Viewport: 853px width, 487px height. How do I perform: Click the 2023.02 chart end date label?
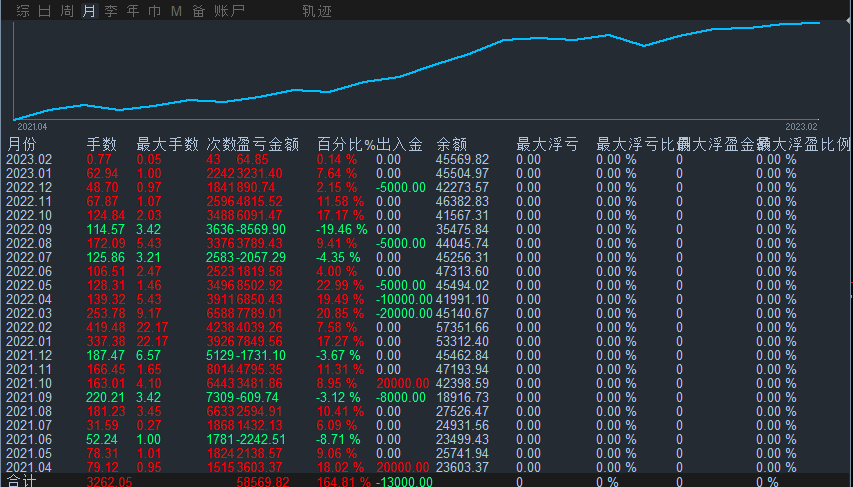click(801, 127)
